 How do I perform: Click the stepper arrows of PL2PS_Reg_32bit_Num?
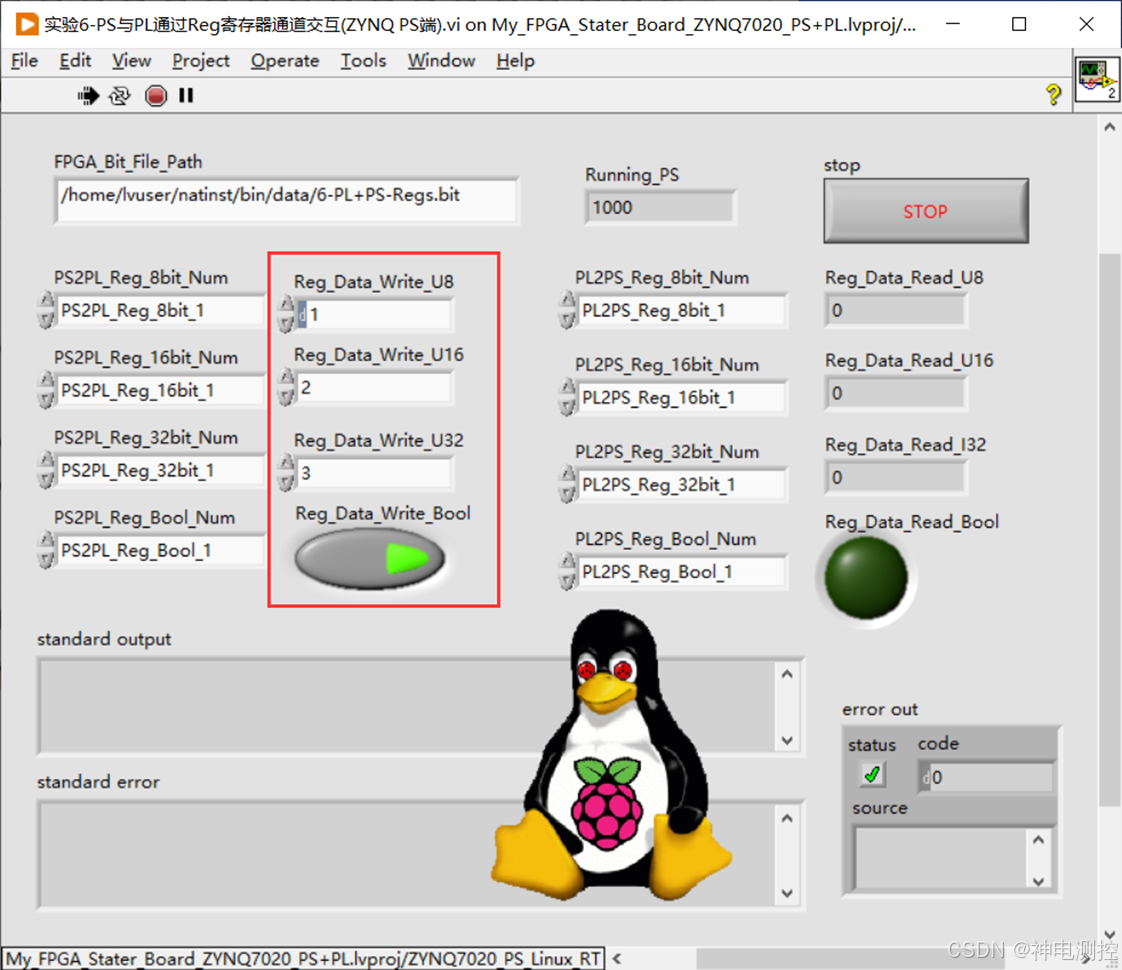[567, 484]
